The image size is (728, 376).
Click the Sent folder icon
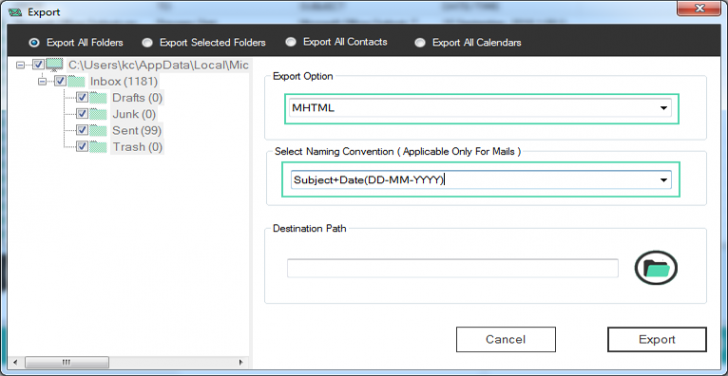tap(98, 130)
